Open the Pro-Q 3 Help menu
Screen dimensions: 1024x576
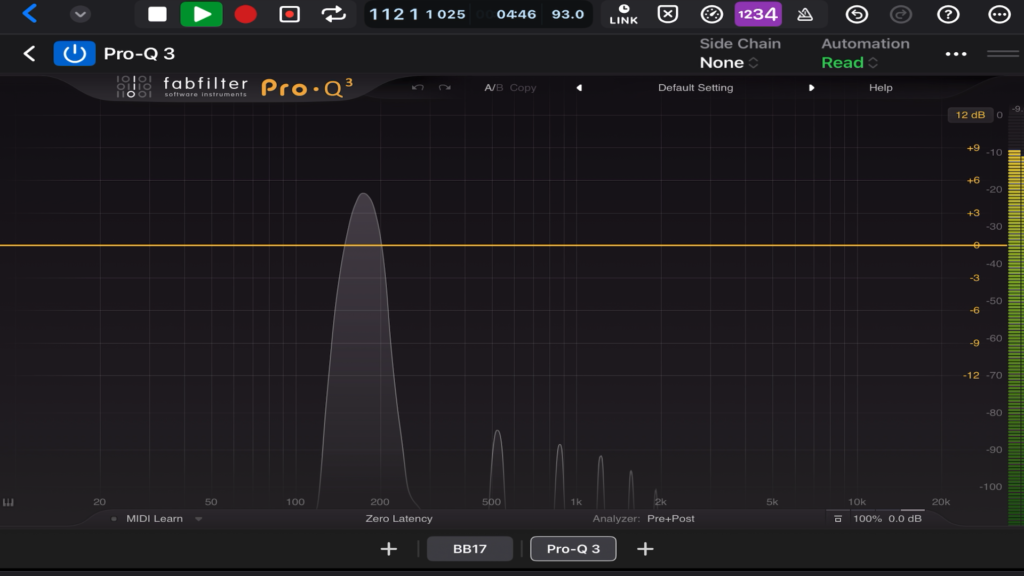(880, 88)
